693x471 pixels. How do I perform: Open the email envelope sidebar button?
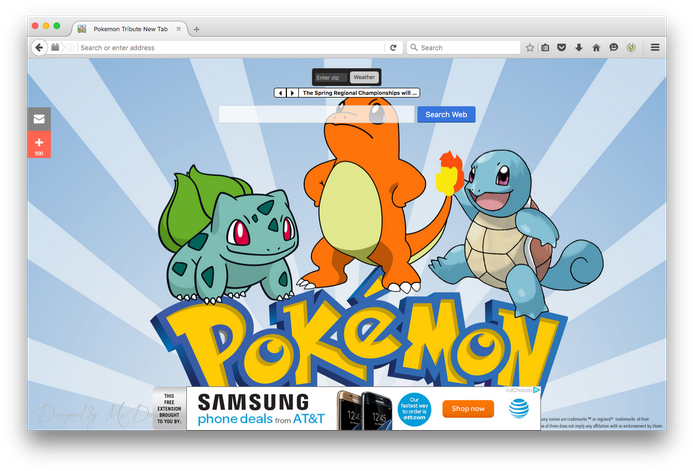[x=39, y=119]
